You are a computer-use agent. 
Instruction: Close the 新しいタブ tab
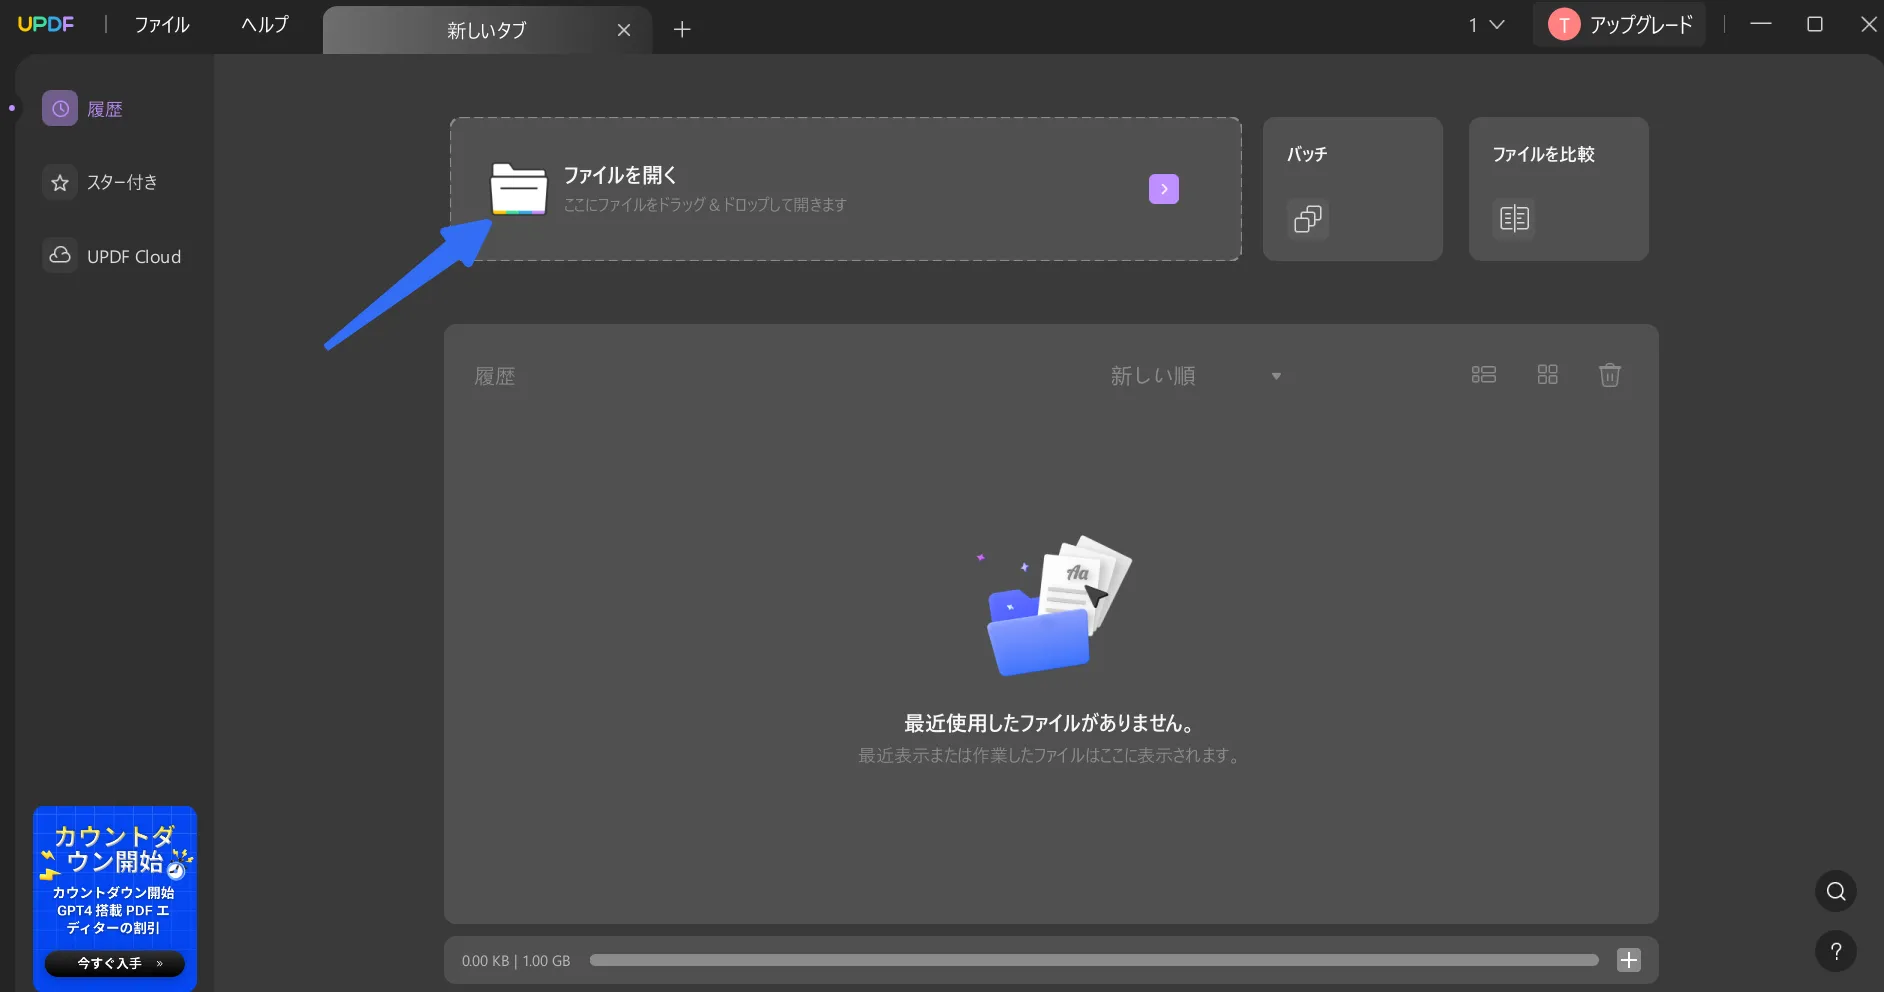coord(624,30)
